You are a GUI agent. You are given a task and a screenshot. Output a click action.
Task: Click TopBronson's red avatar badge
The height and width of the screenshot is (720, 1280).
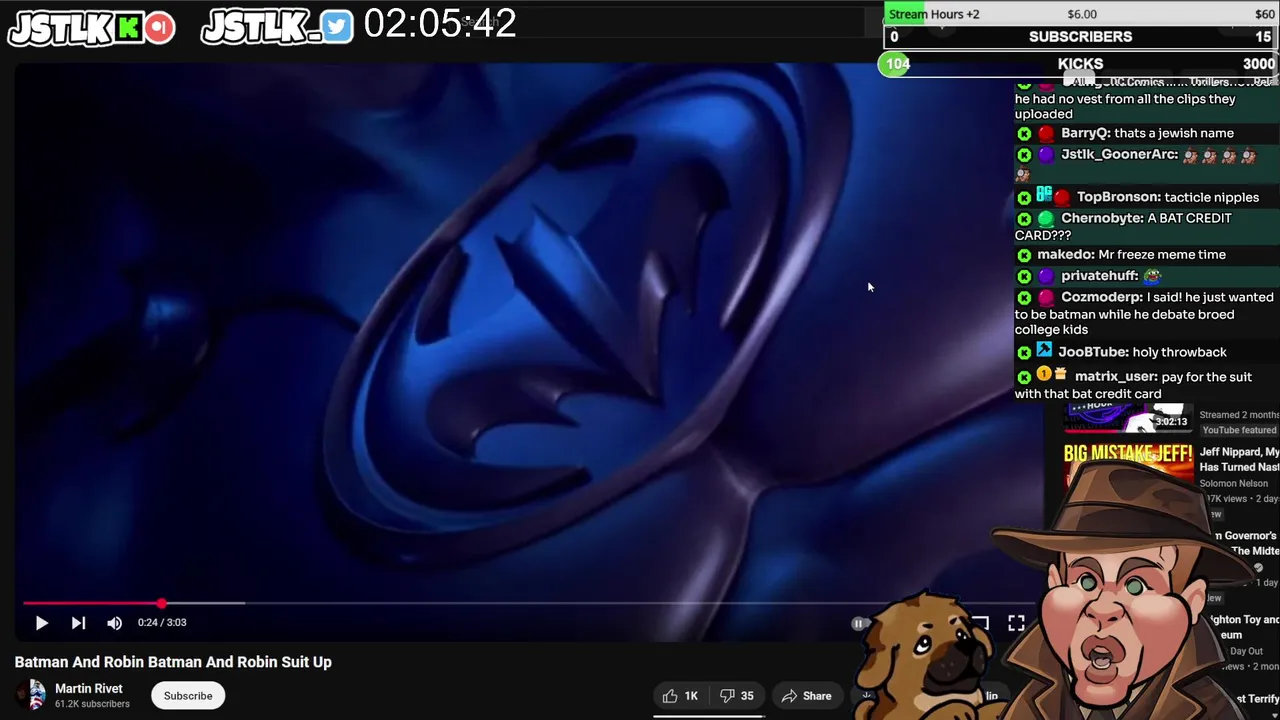(x=1062, y=197)
